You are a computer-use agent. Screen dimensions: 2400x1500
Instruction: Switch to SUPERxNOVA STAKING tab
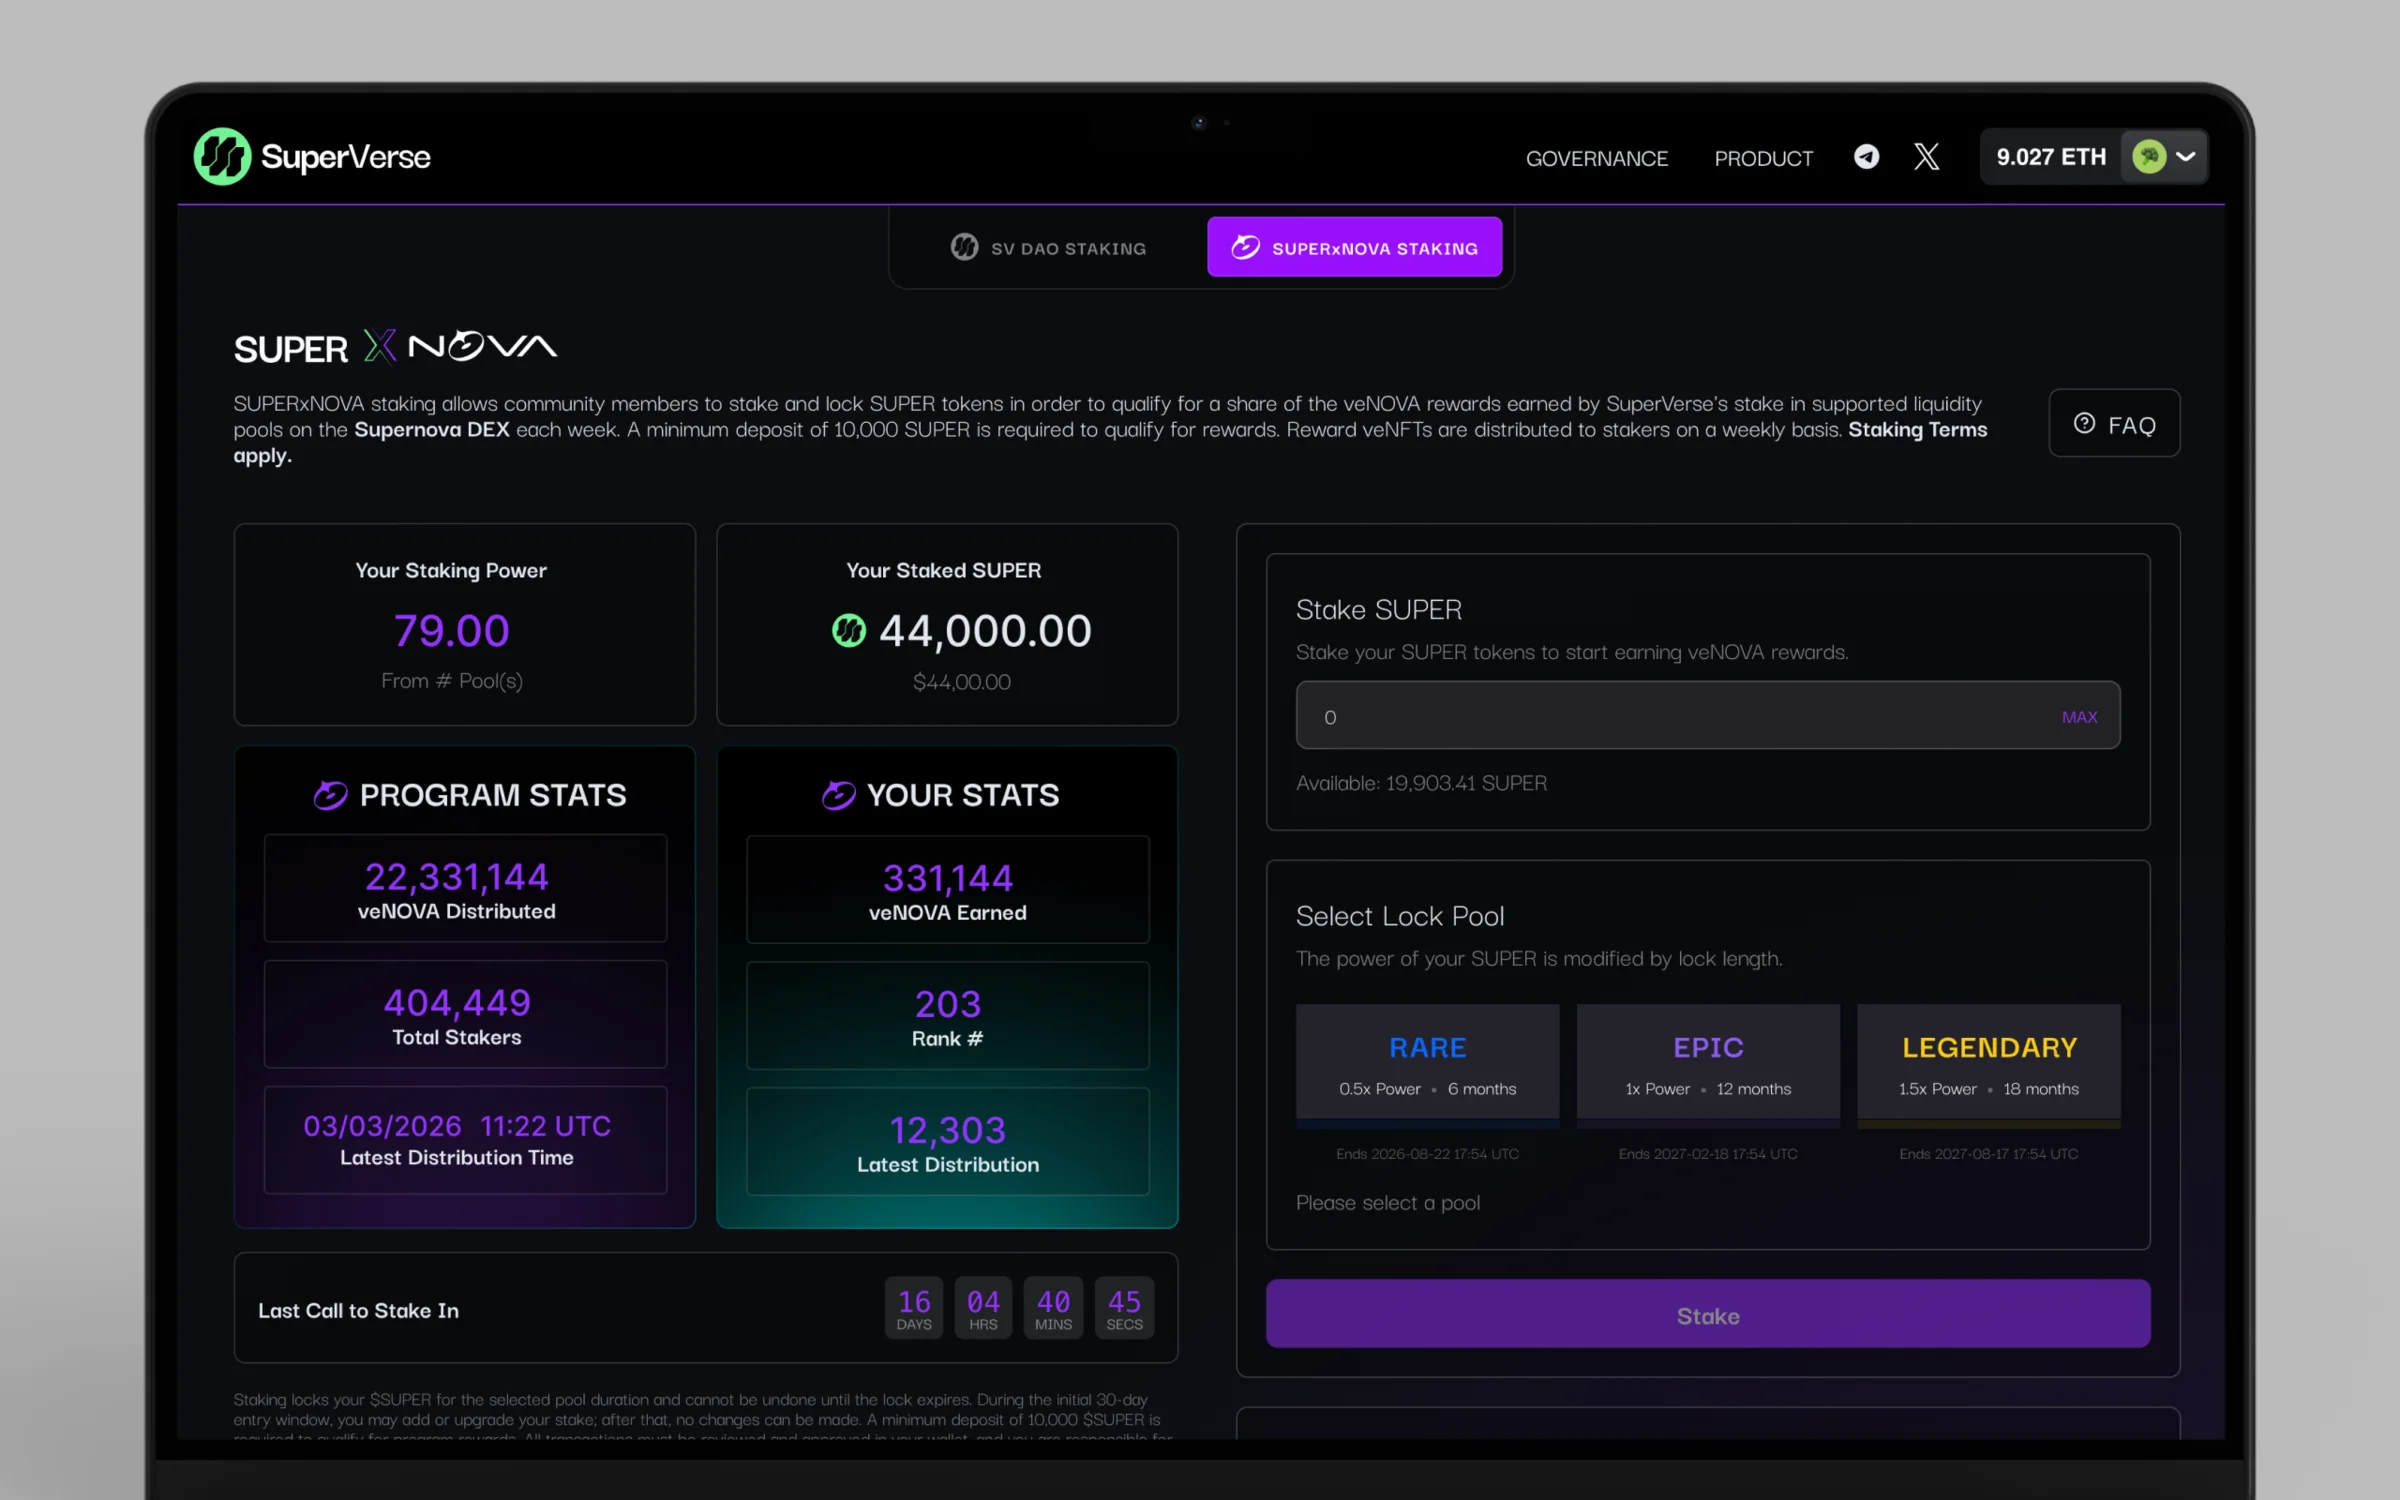(1354, 247)
